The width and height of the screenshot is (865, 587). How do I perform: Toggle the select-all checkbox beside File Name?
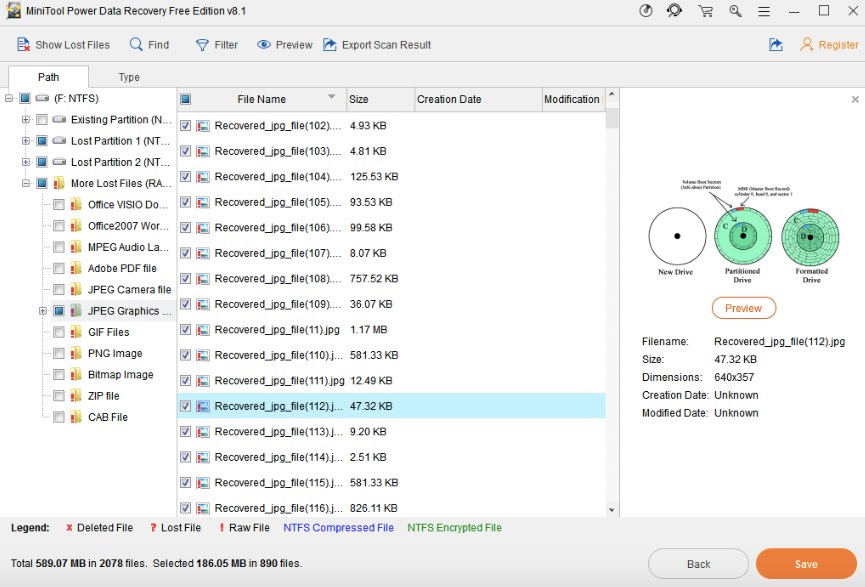point(186,99)
